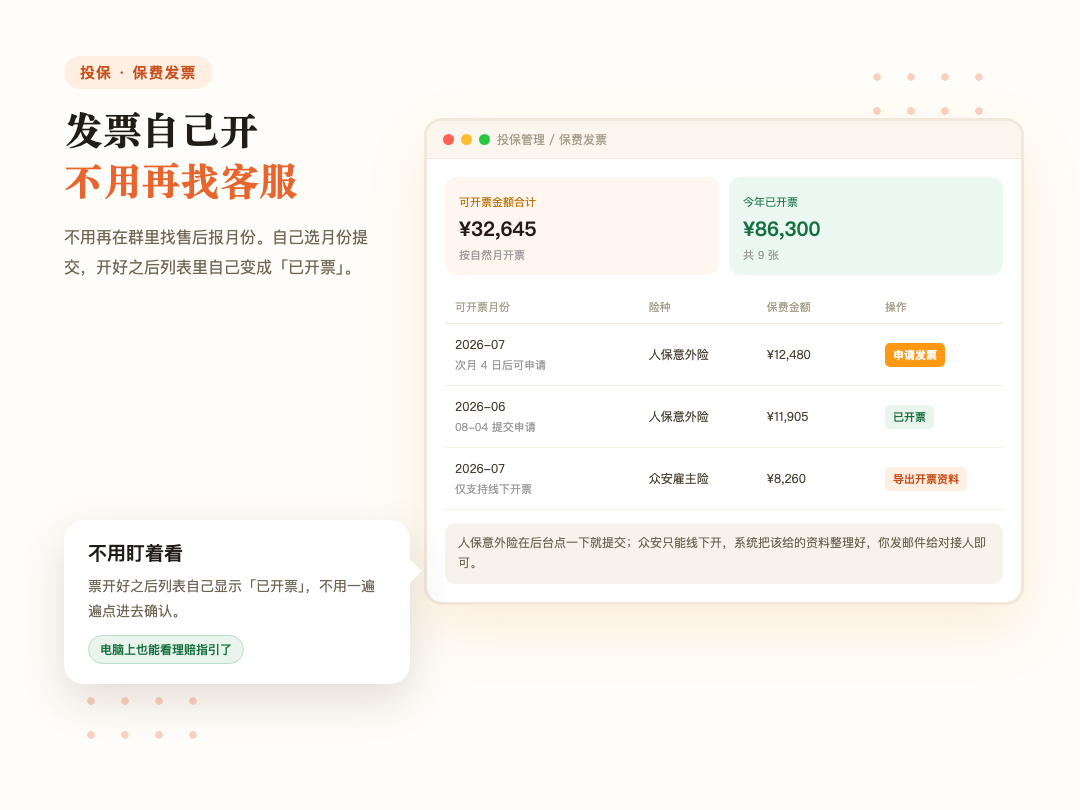Click the 险种 column header
This screenshot has height=810, width=1080.
[659, 307]
